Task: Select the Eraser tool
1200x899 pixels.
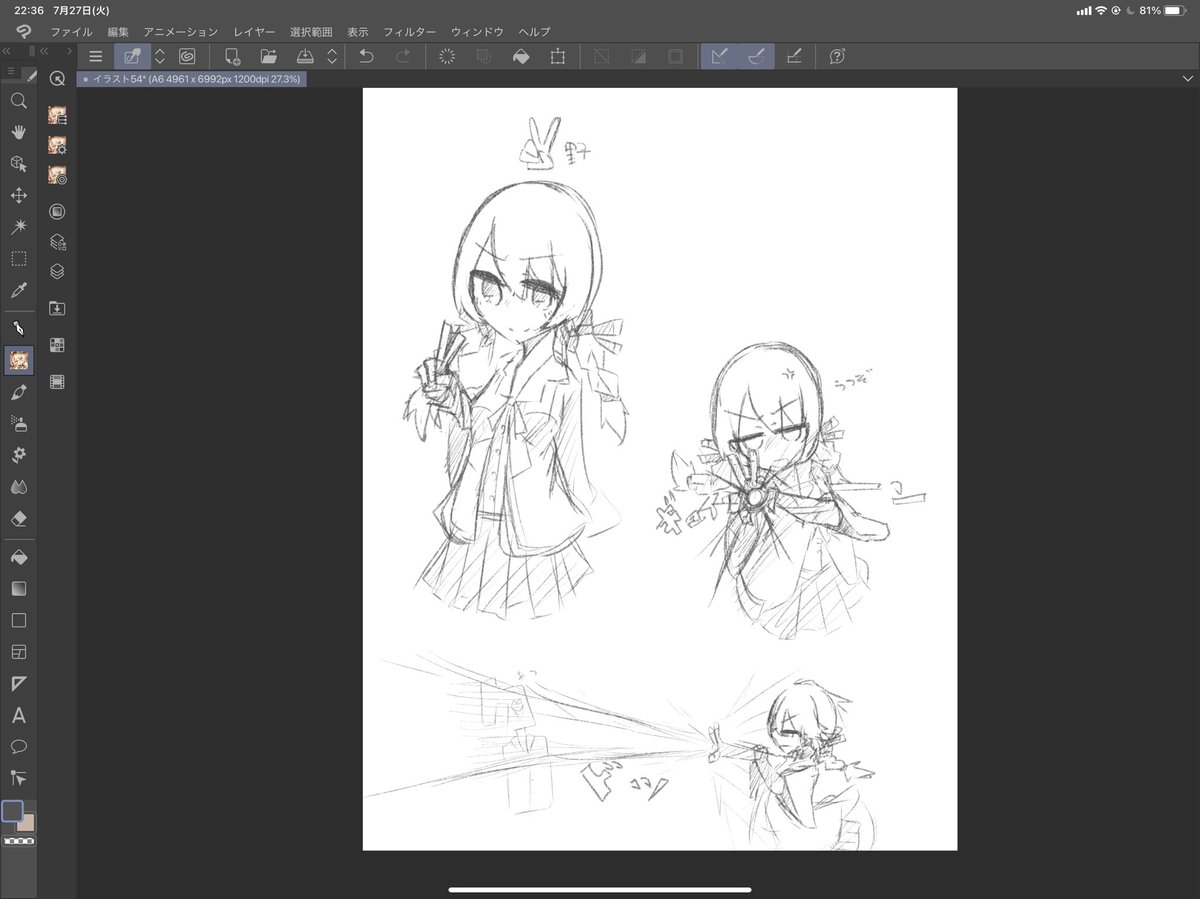Action: (18, 519)
